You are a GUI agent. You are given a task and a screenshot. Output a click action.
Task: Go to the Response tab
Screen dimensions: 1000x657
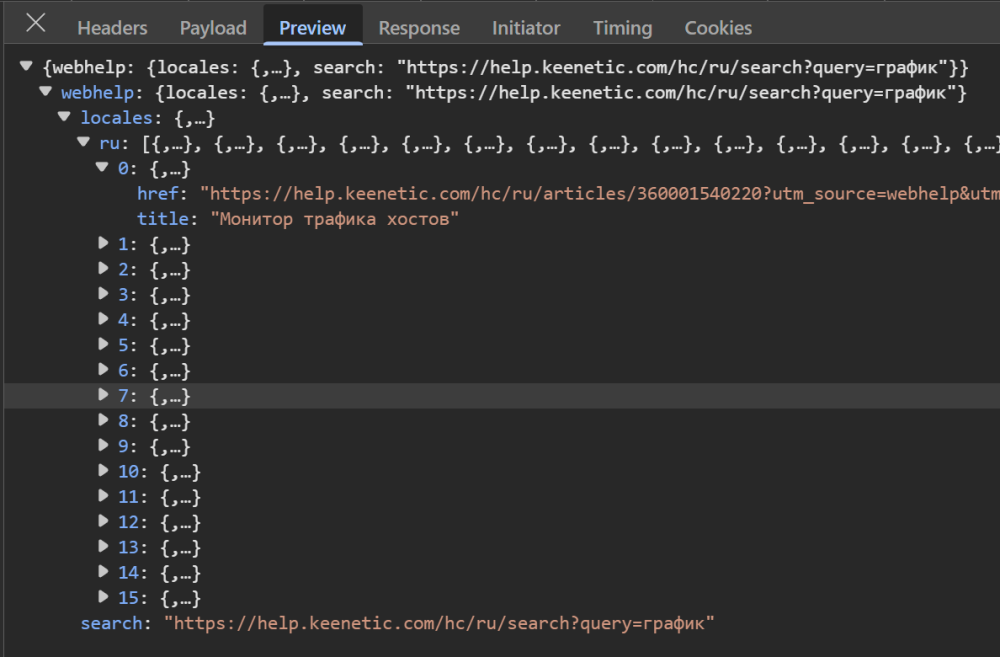click(x=419, y=28)
